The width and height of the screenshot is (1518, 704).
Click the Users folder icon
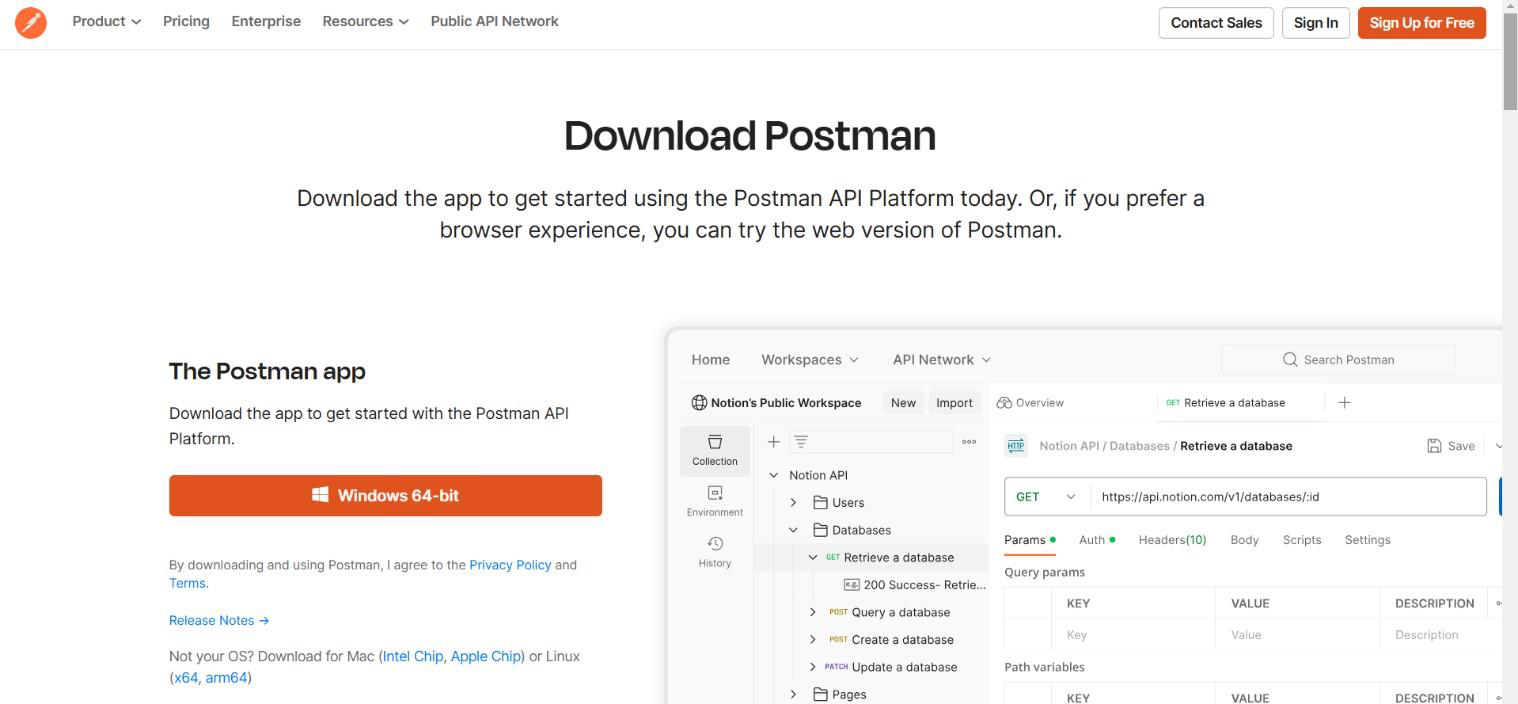(820, 502)
